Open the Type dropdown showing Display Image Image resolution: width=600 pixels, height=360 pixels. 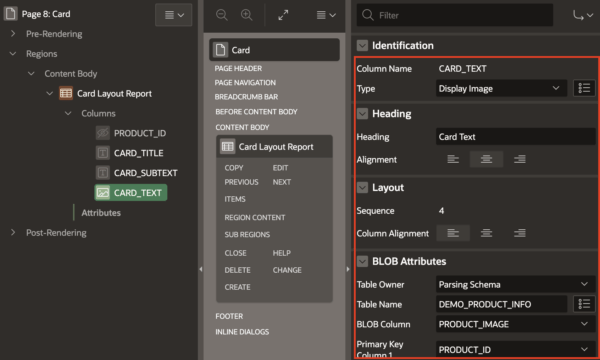click(501, 88)
